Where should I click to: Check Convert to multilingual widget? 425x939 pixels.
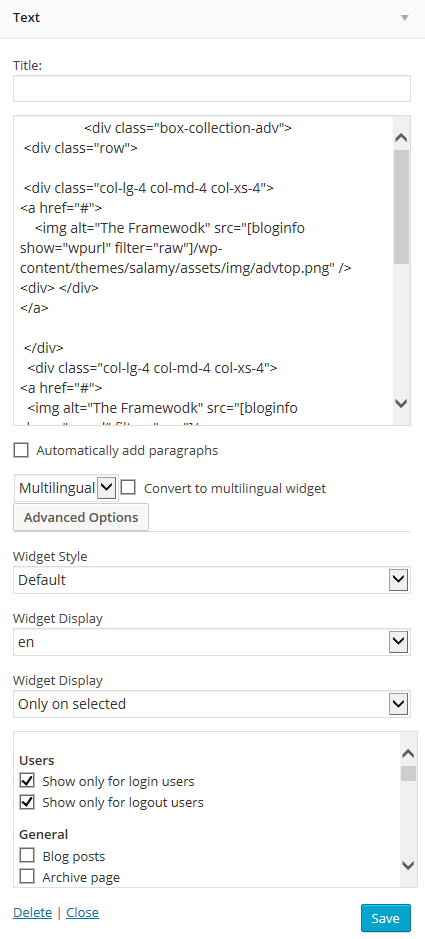click(x=128, y=487)
